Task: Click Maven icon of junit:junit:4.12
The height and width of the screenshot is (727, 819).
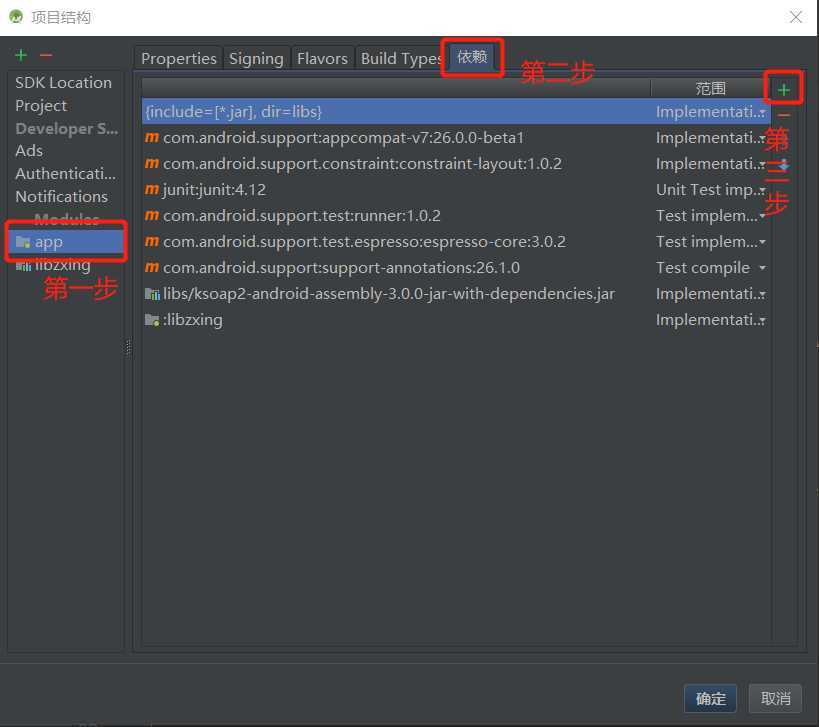Action: click(x=151, y=190)
